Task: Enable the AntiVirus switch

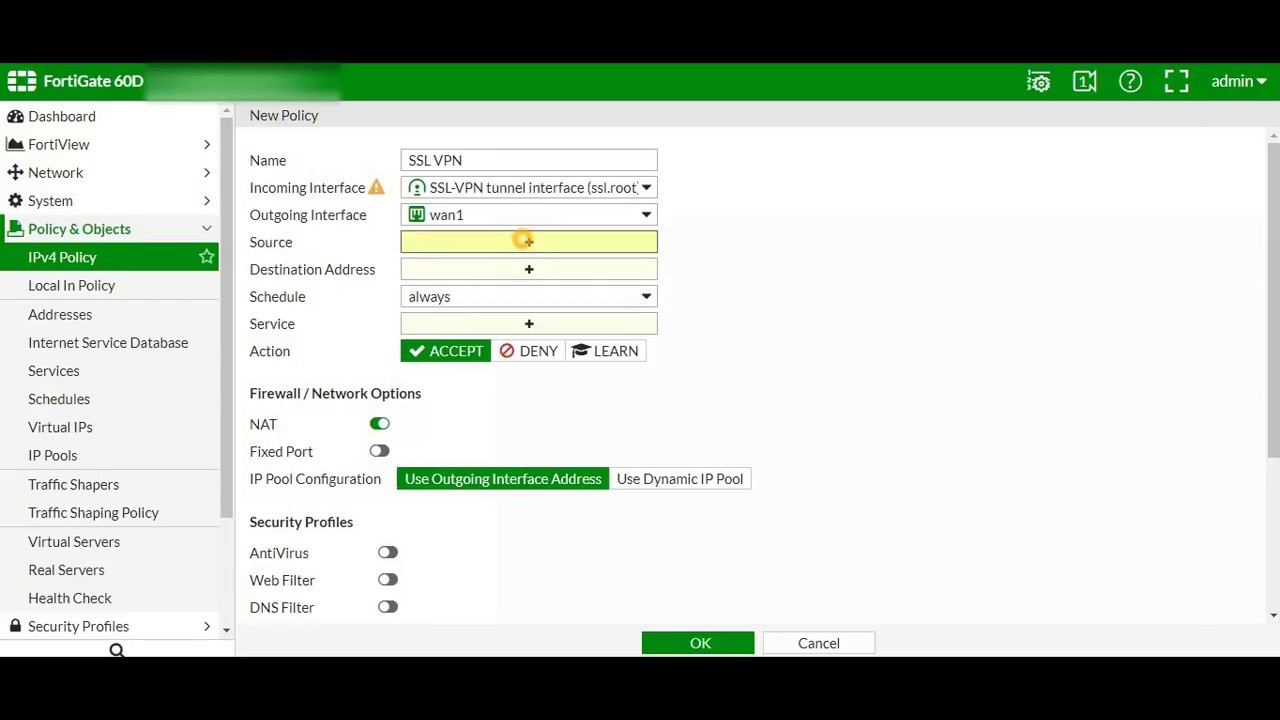Action: pos(388,552)
